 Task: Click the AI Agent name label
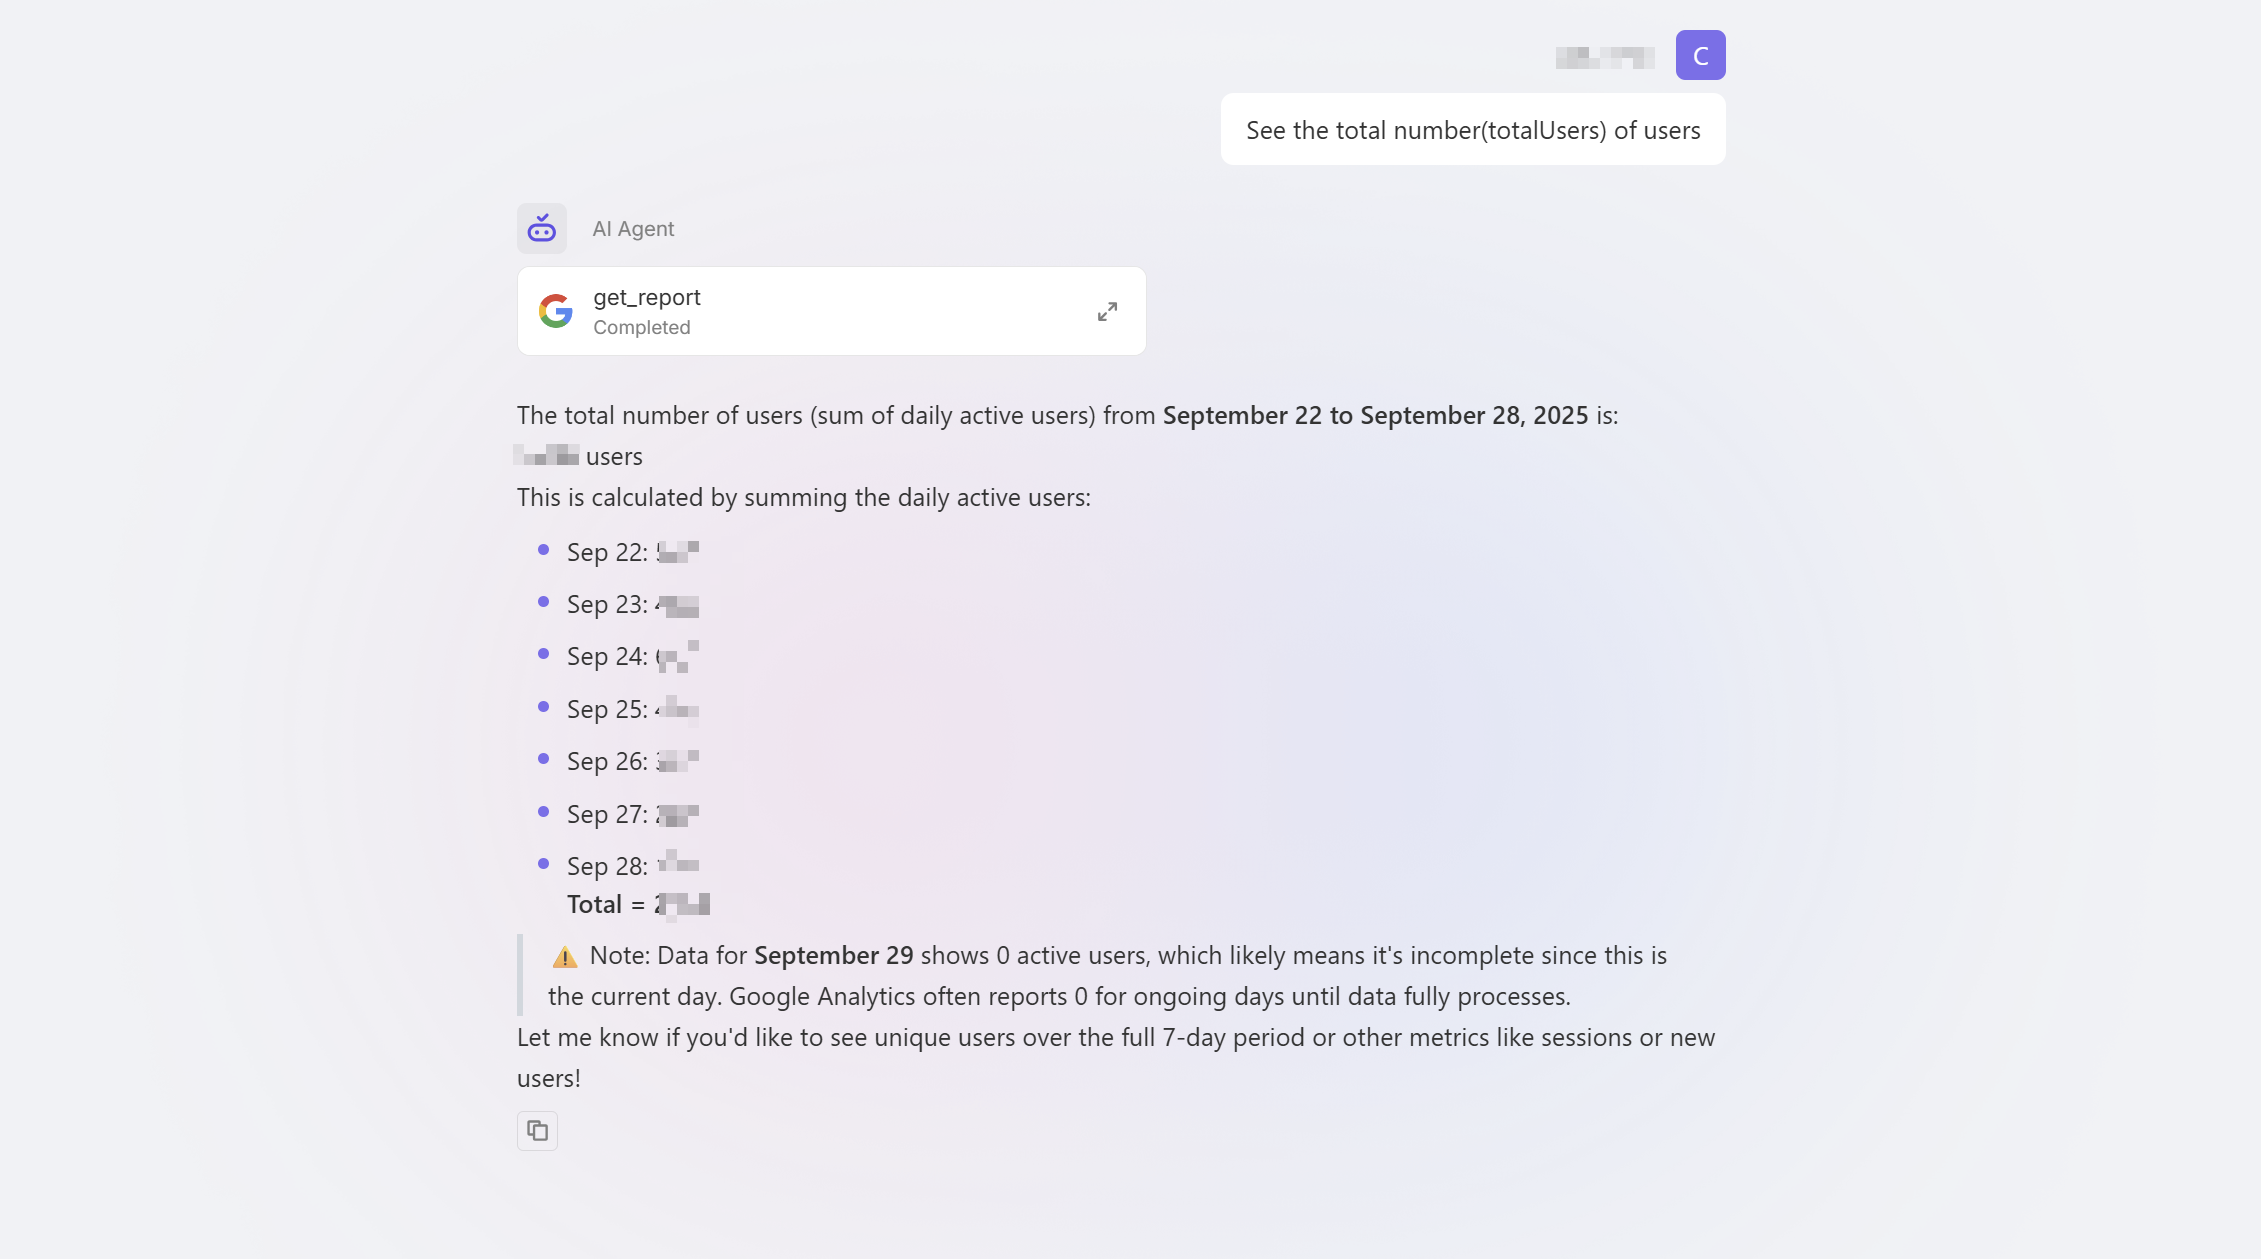[633, 229]
